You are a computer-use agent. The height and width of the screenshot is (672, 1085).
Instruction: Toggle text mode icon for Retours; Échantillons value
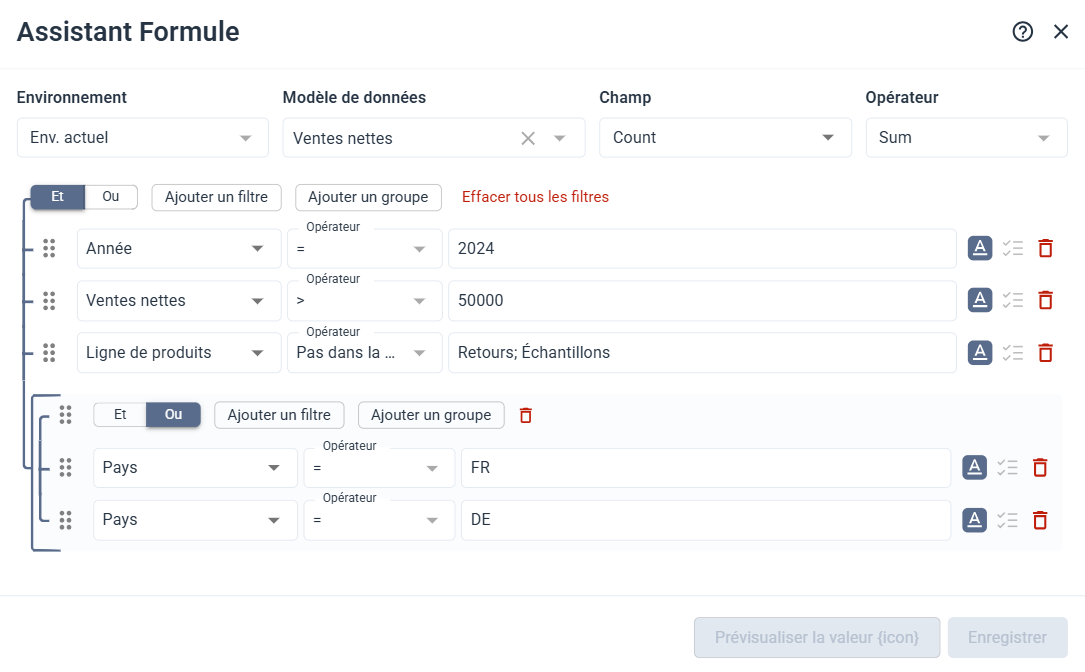[x=980, y=353]
